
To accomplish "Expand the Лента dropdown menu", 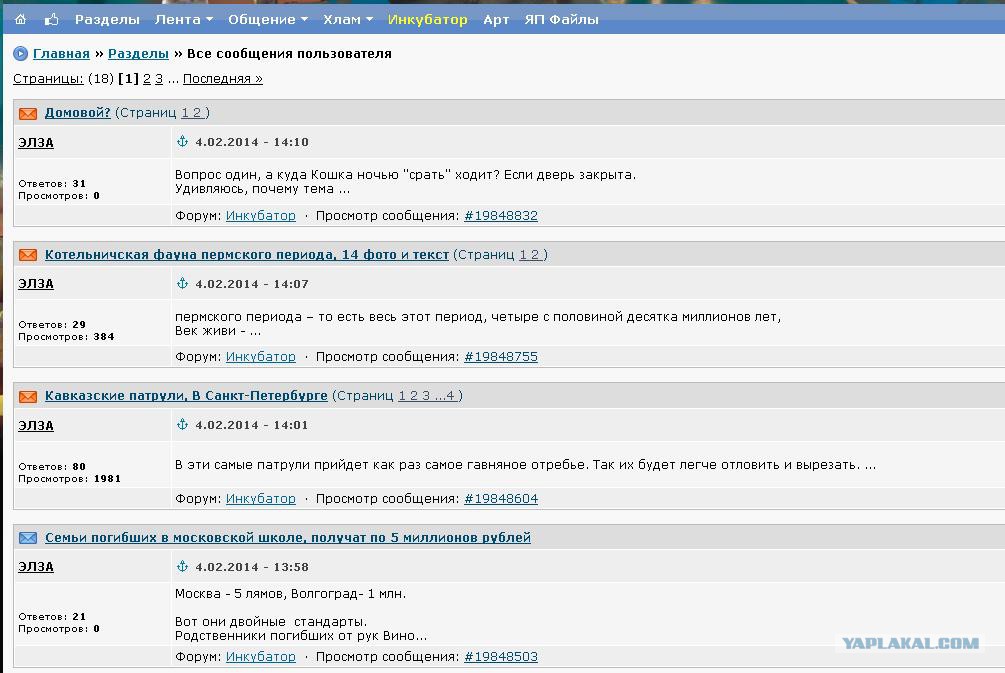I will pyautogui.click(x=183, y=19).
